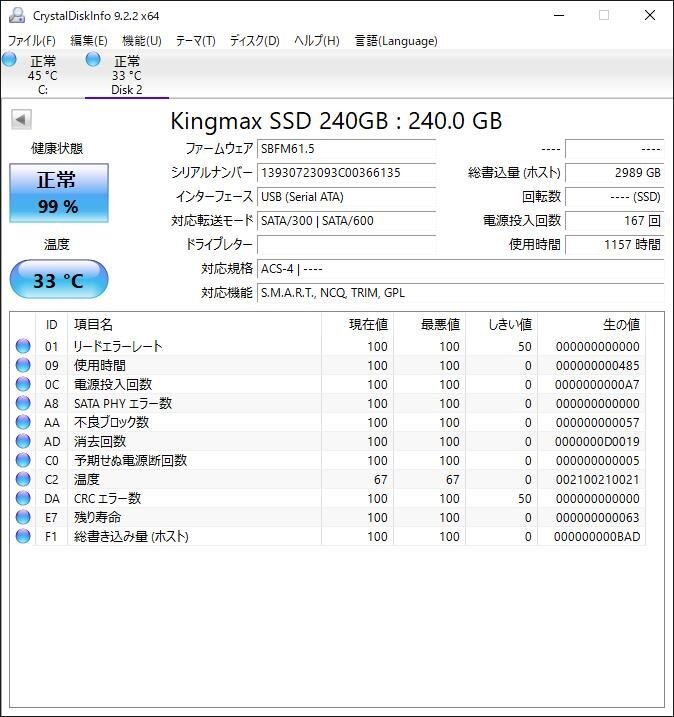Click status orb for ID 09 使用時間
The image size is (674, 717).
coord(23,365)
